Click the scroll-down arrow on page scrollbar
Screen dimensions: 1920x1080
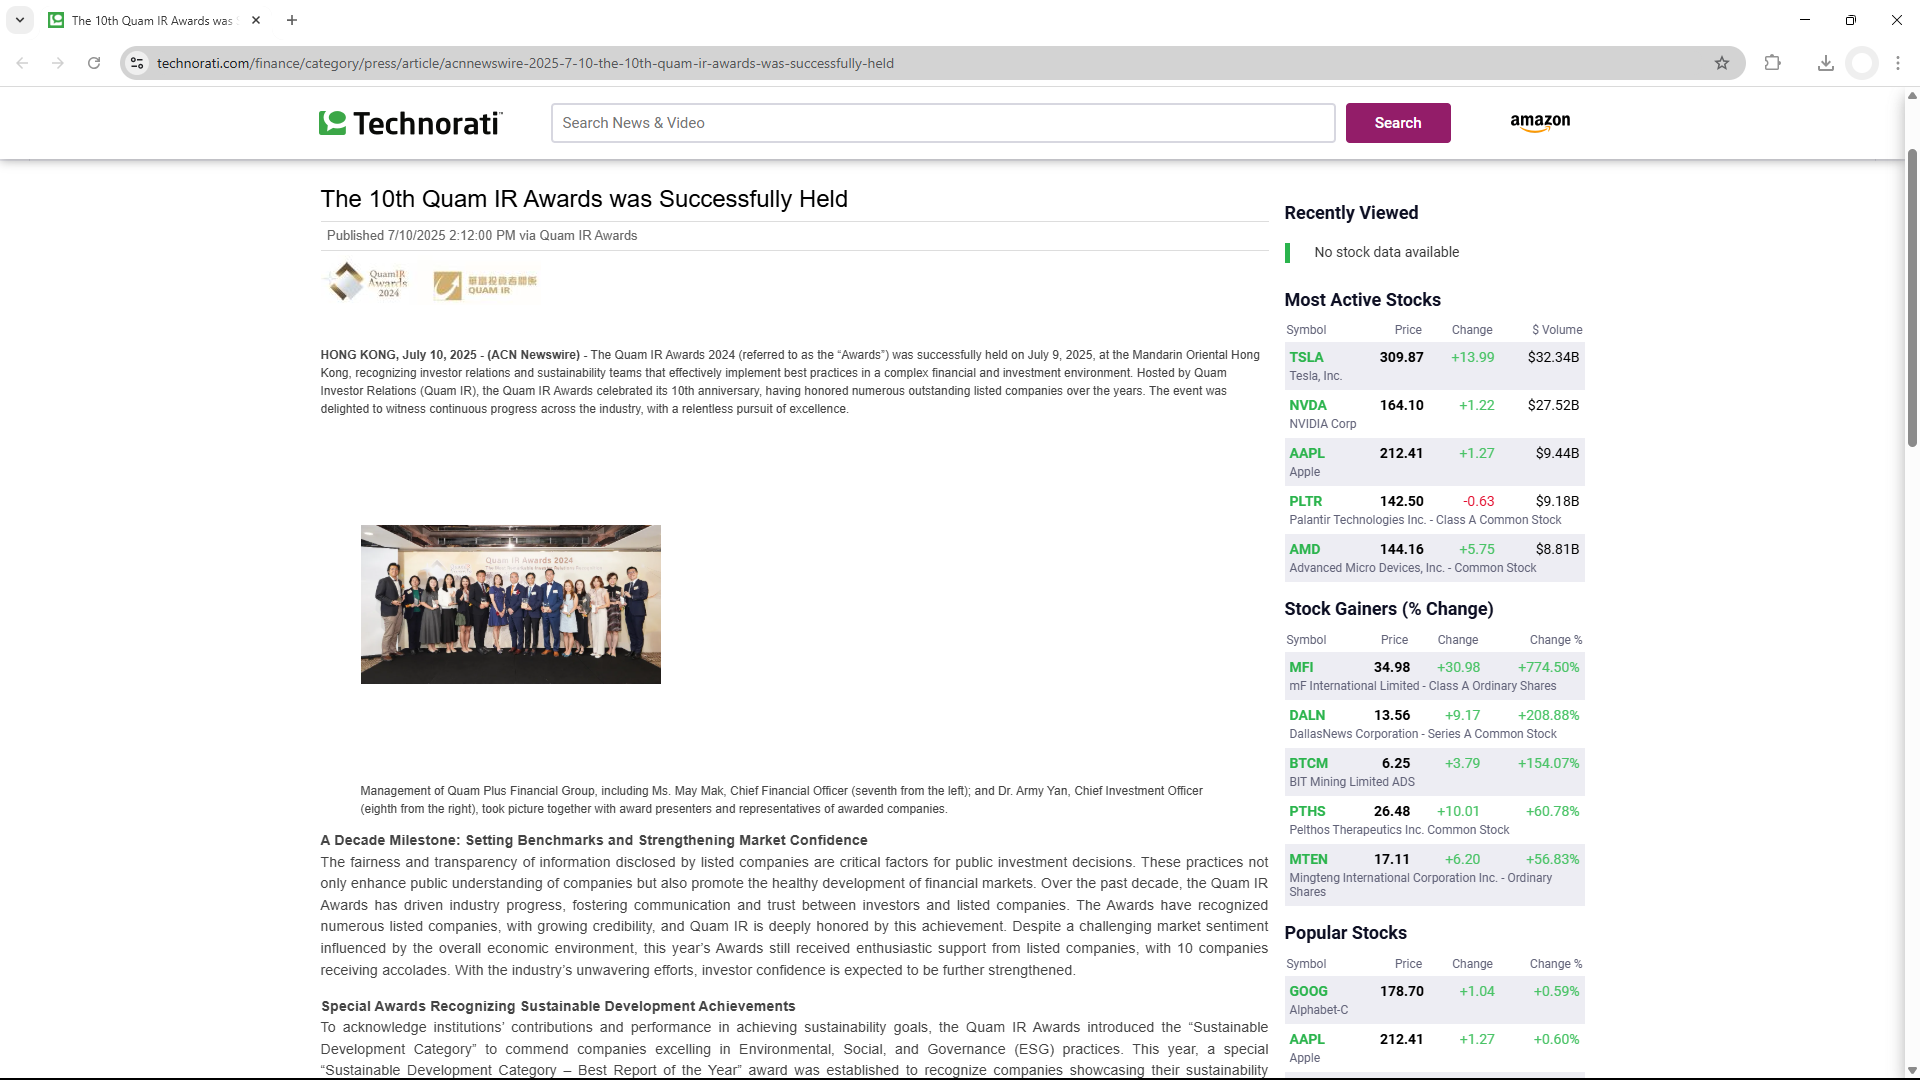tap(1912, 1070)
